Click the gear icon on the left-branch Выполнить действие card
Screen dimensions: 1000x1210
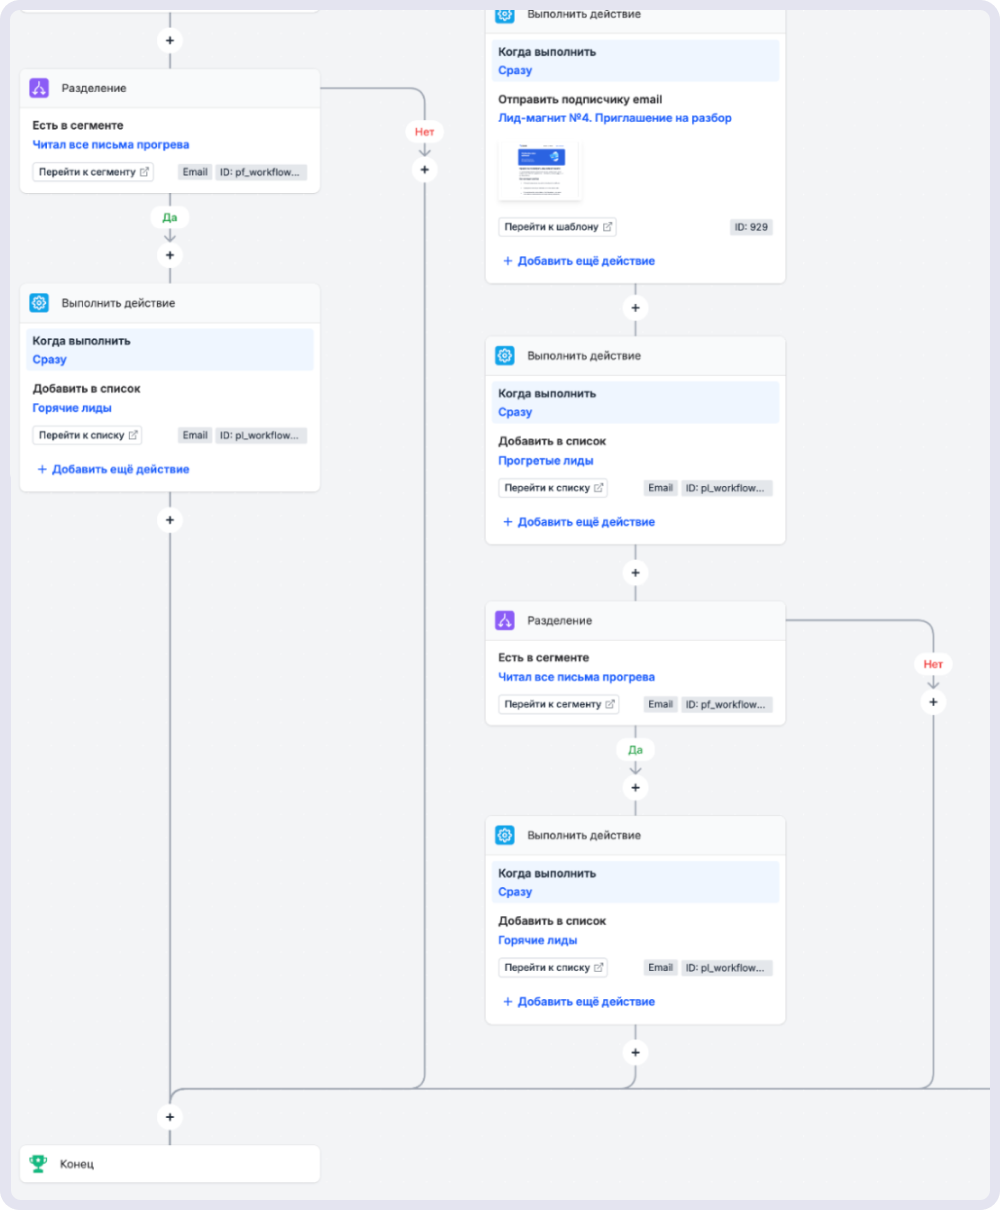pos(39,303)
